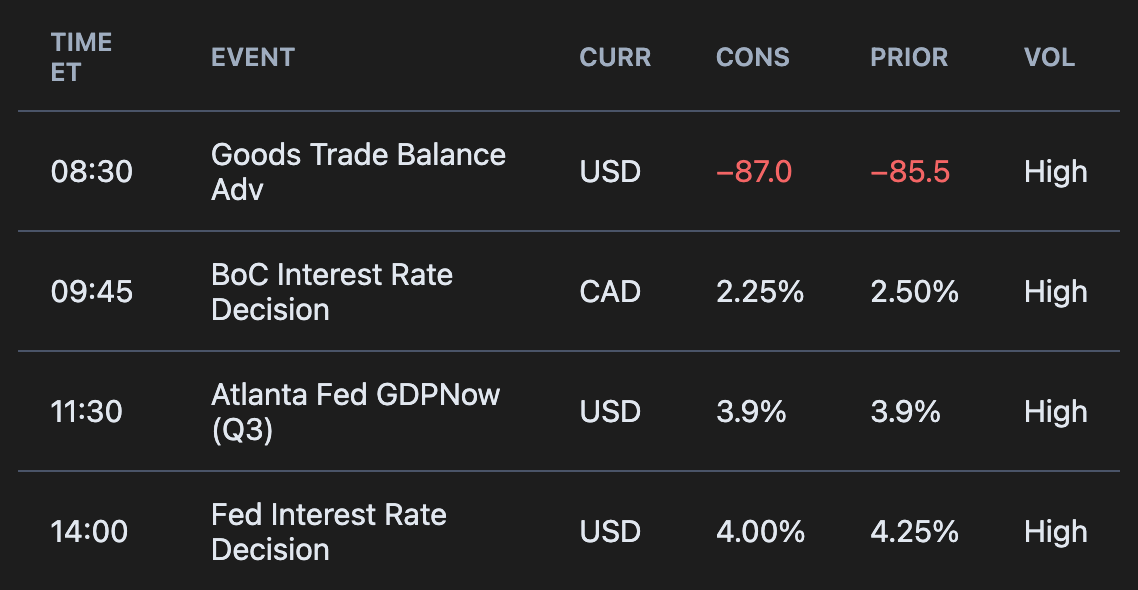
Task: Click the 2.25% consensus value
Action: pos(760,292)
